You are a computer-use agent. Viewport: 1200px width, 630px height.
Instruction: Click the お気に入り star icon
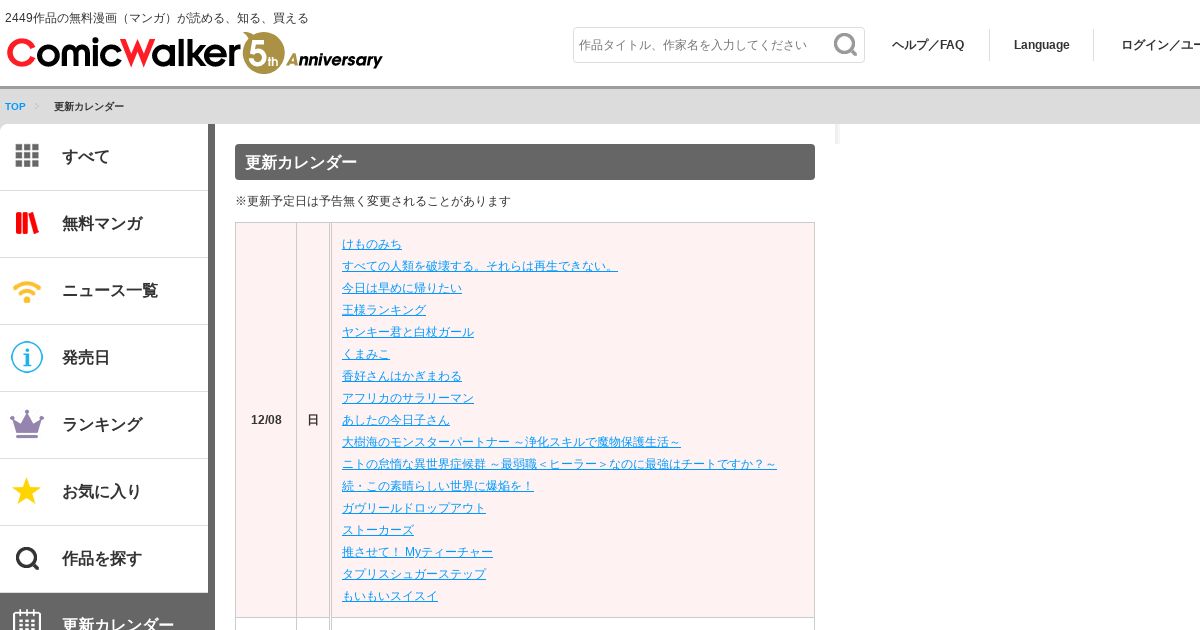27,491
